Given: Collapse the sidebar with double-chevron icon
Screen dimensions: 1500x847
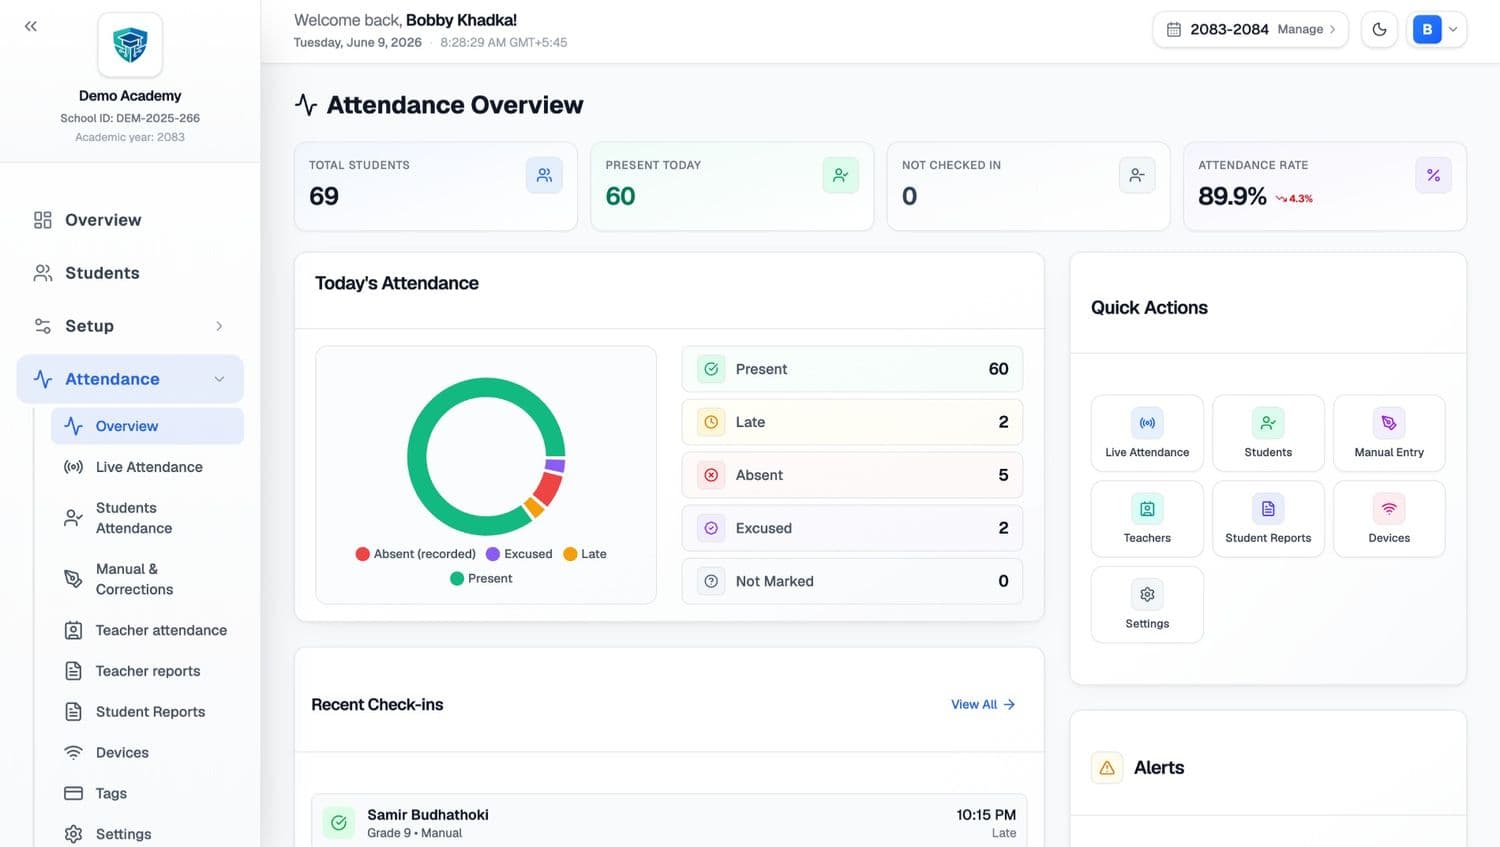Looking at the screenshot, I should [x=31, y=26].
